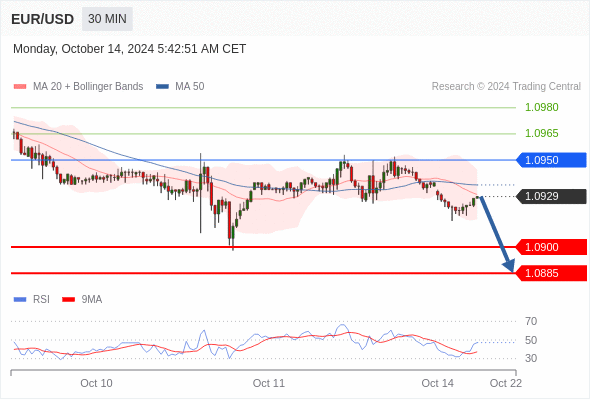The width and height of the screenshot is (590, 400).
Task: Click the MA 50 blue legend swatch
Action: (163, 87)
